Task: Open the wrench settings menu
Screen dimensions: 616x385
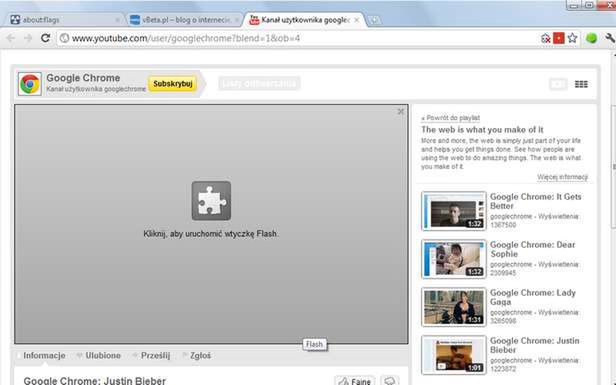Action: click(610, 38)
